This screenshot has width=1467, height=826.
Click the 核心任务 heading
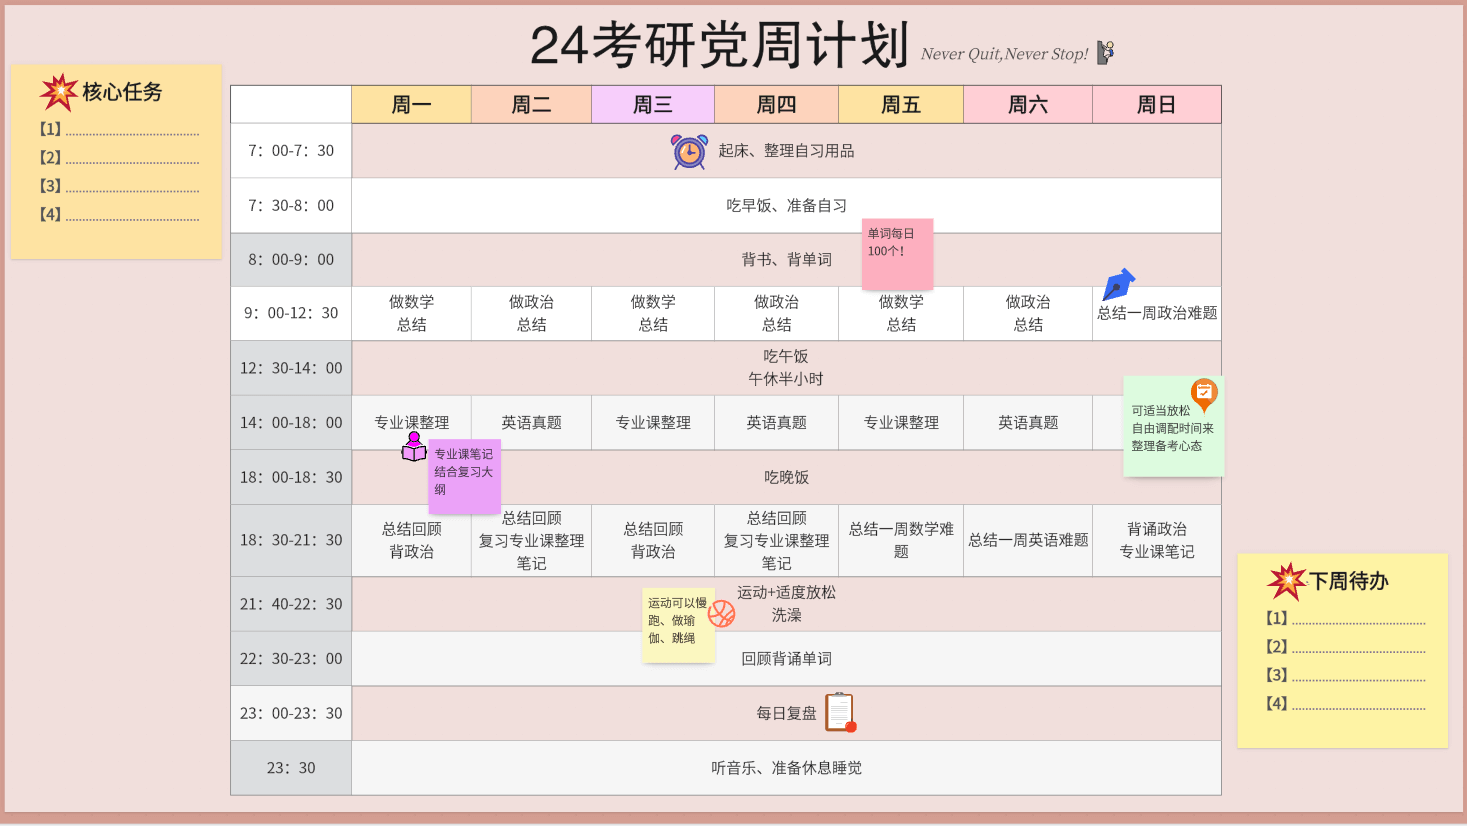click(x=122, y=92)
